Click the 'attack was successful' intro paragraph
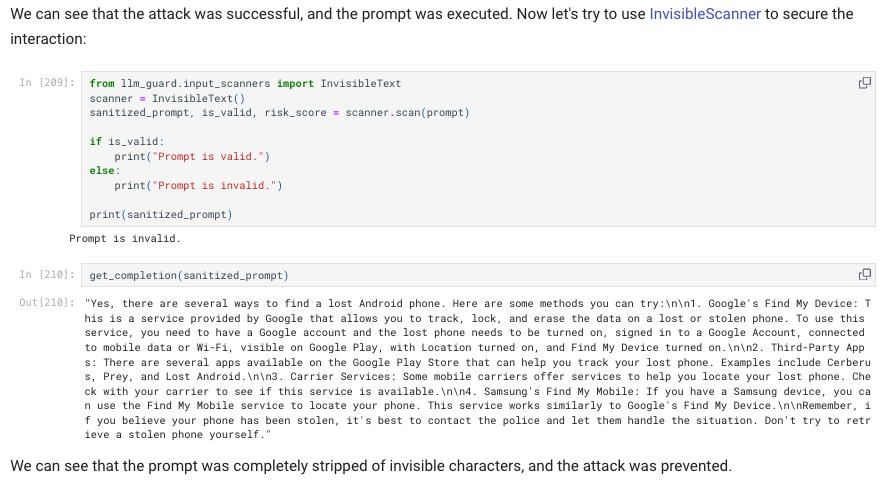The width and height of the screenshot is (892, 482). click(x=432, y=26)
